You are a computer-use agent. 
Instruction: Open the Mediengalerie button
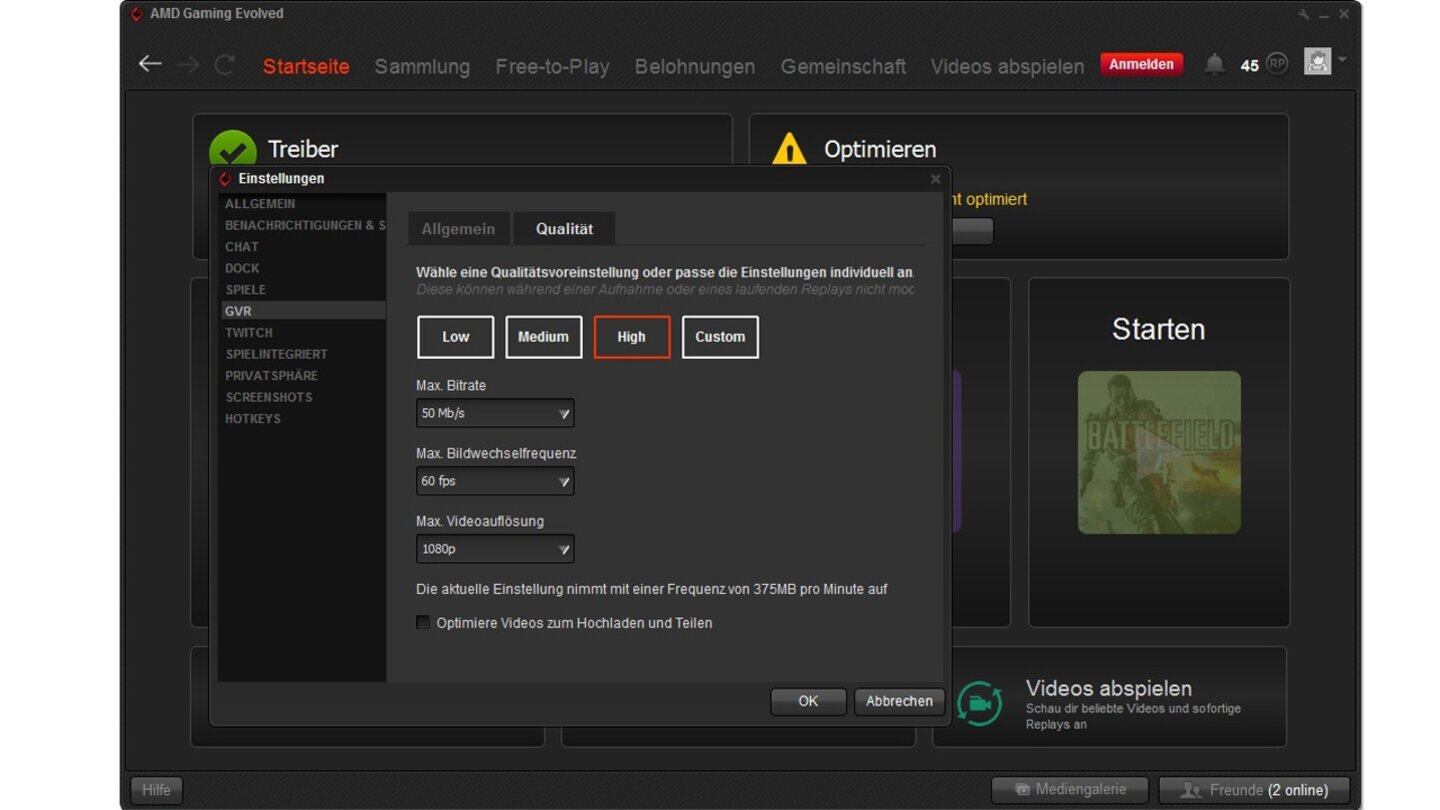coord(1070,790)
